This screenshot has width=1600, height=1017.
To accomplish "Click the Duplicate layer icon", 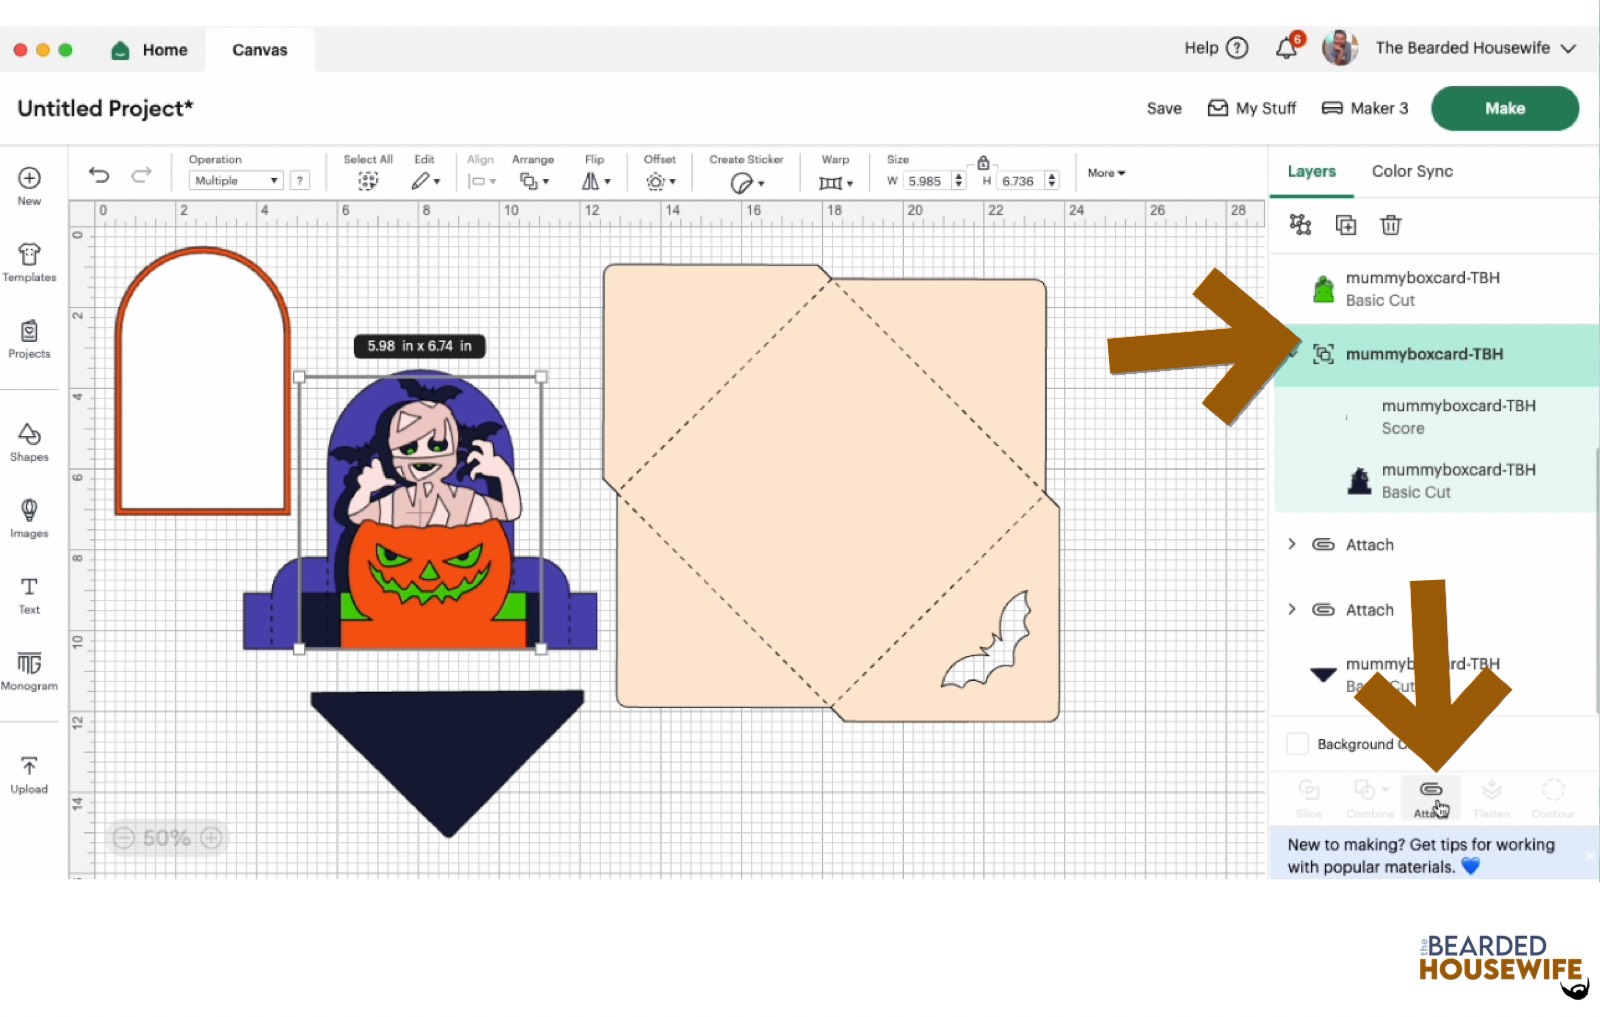I will tap(1346, 225).
